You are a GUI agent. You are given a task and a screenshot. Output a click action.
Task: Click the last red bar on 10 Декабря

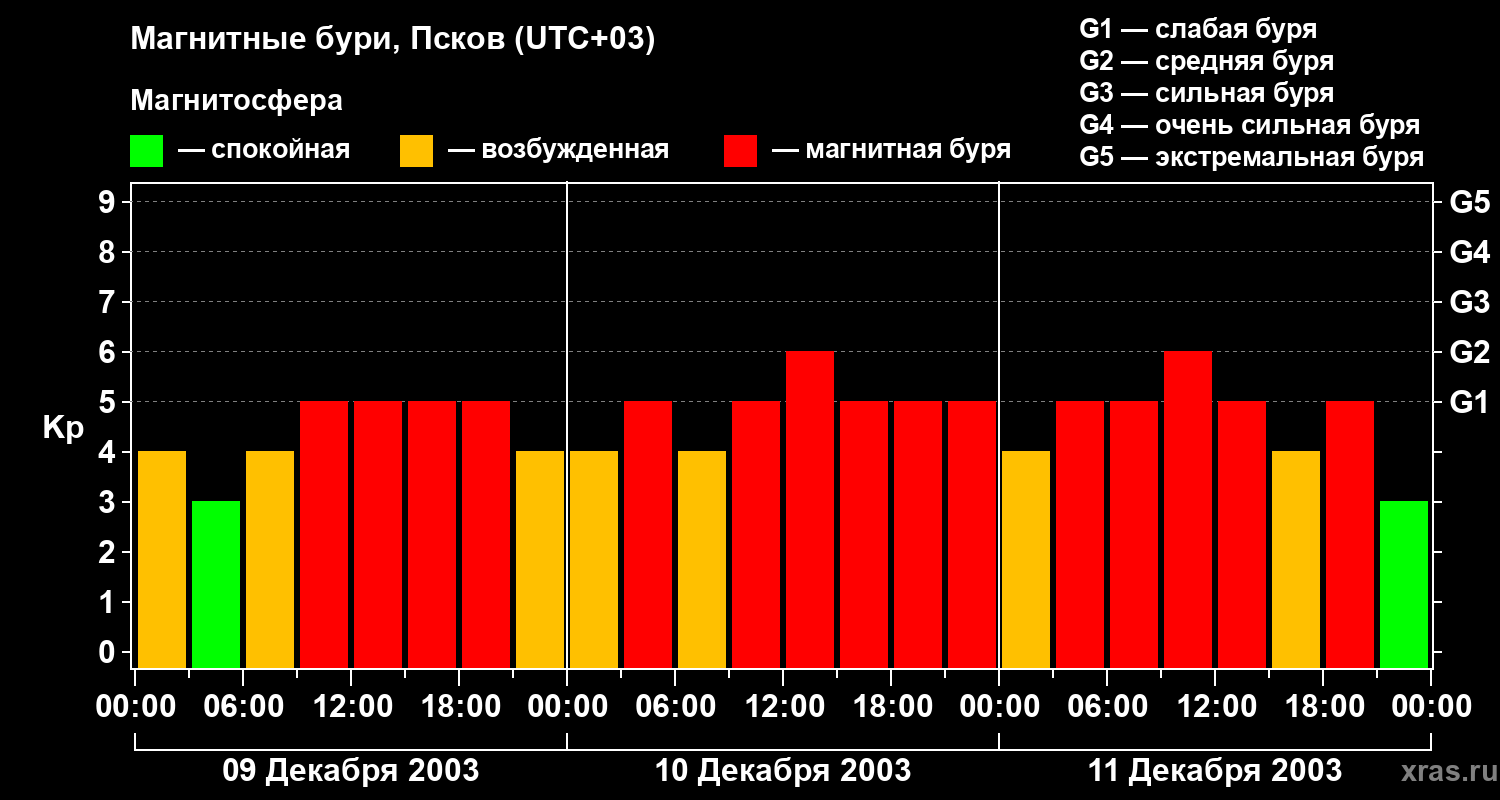pos(972,534)
